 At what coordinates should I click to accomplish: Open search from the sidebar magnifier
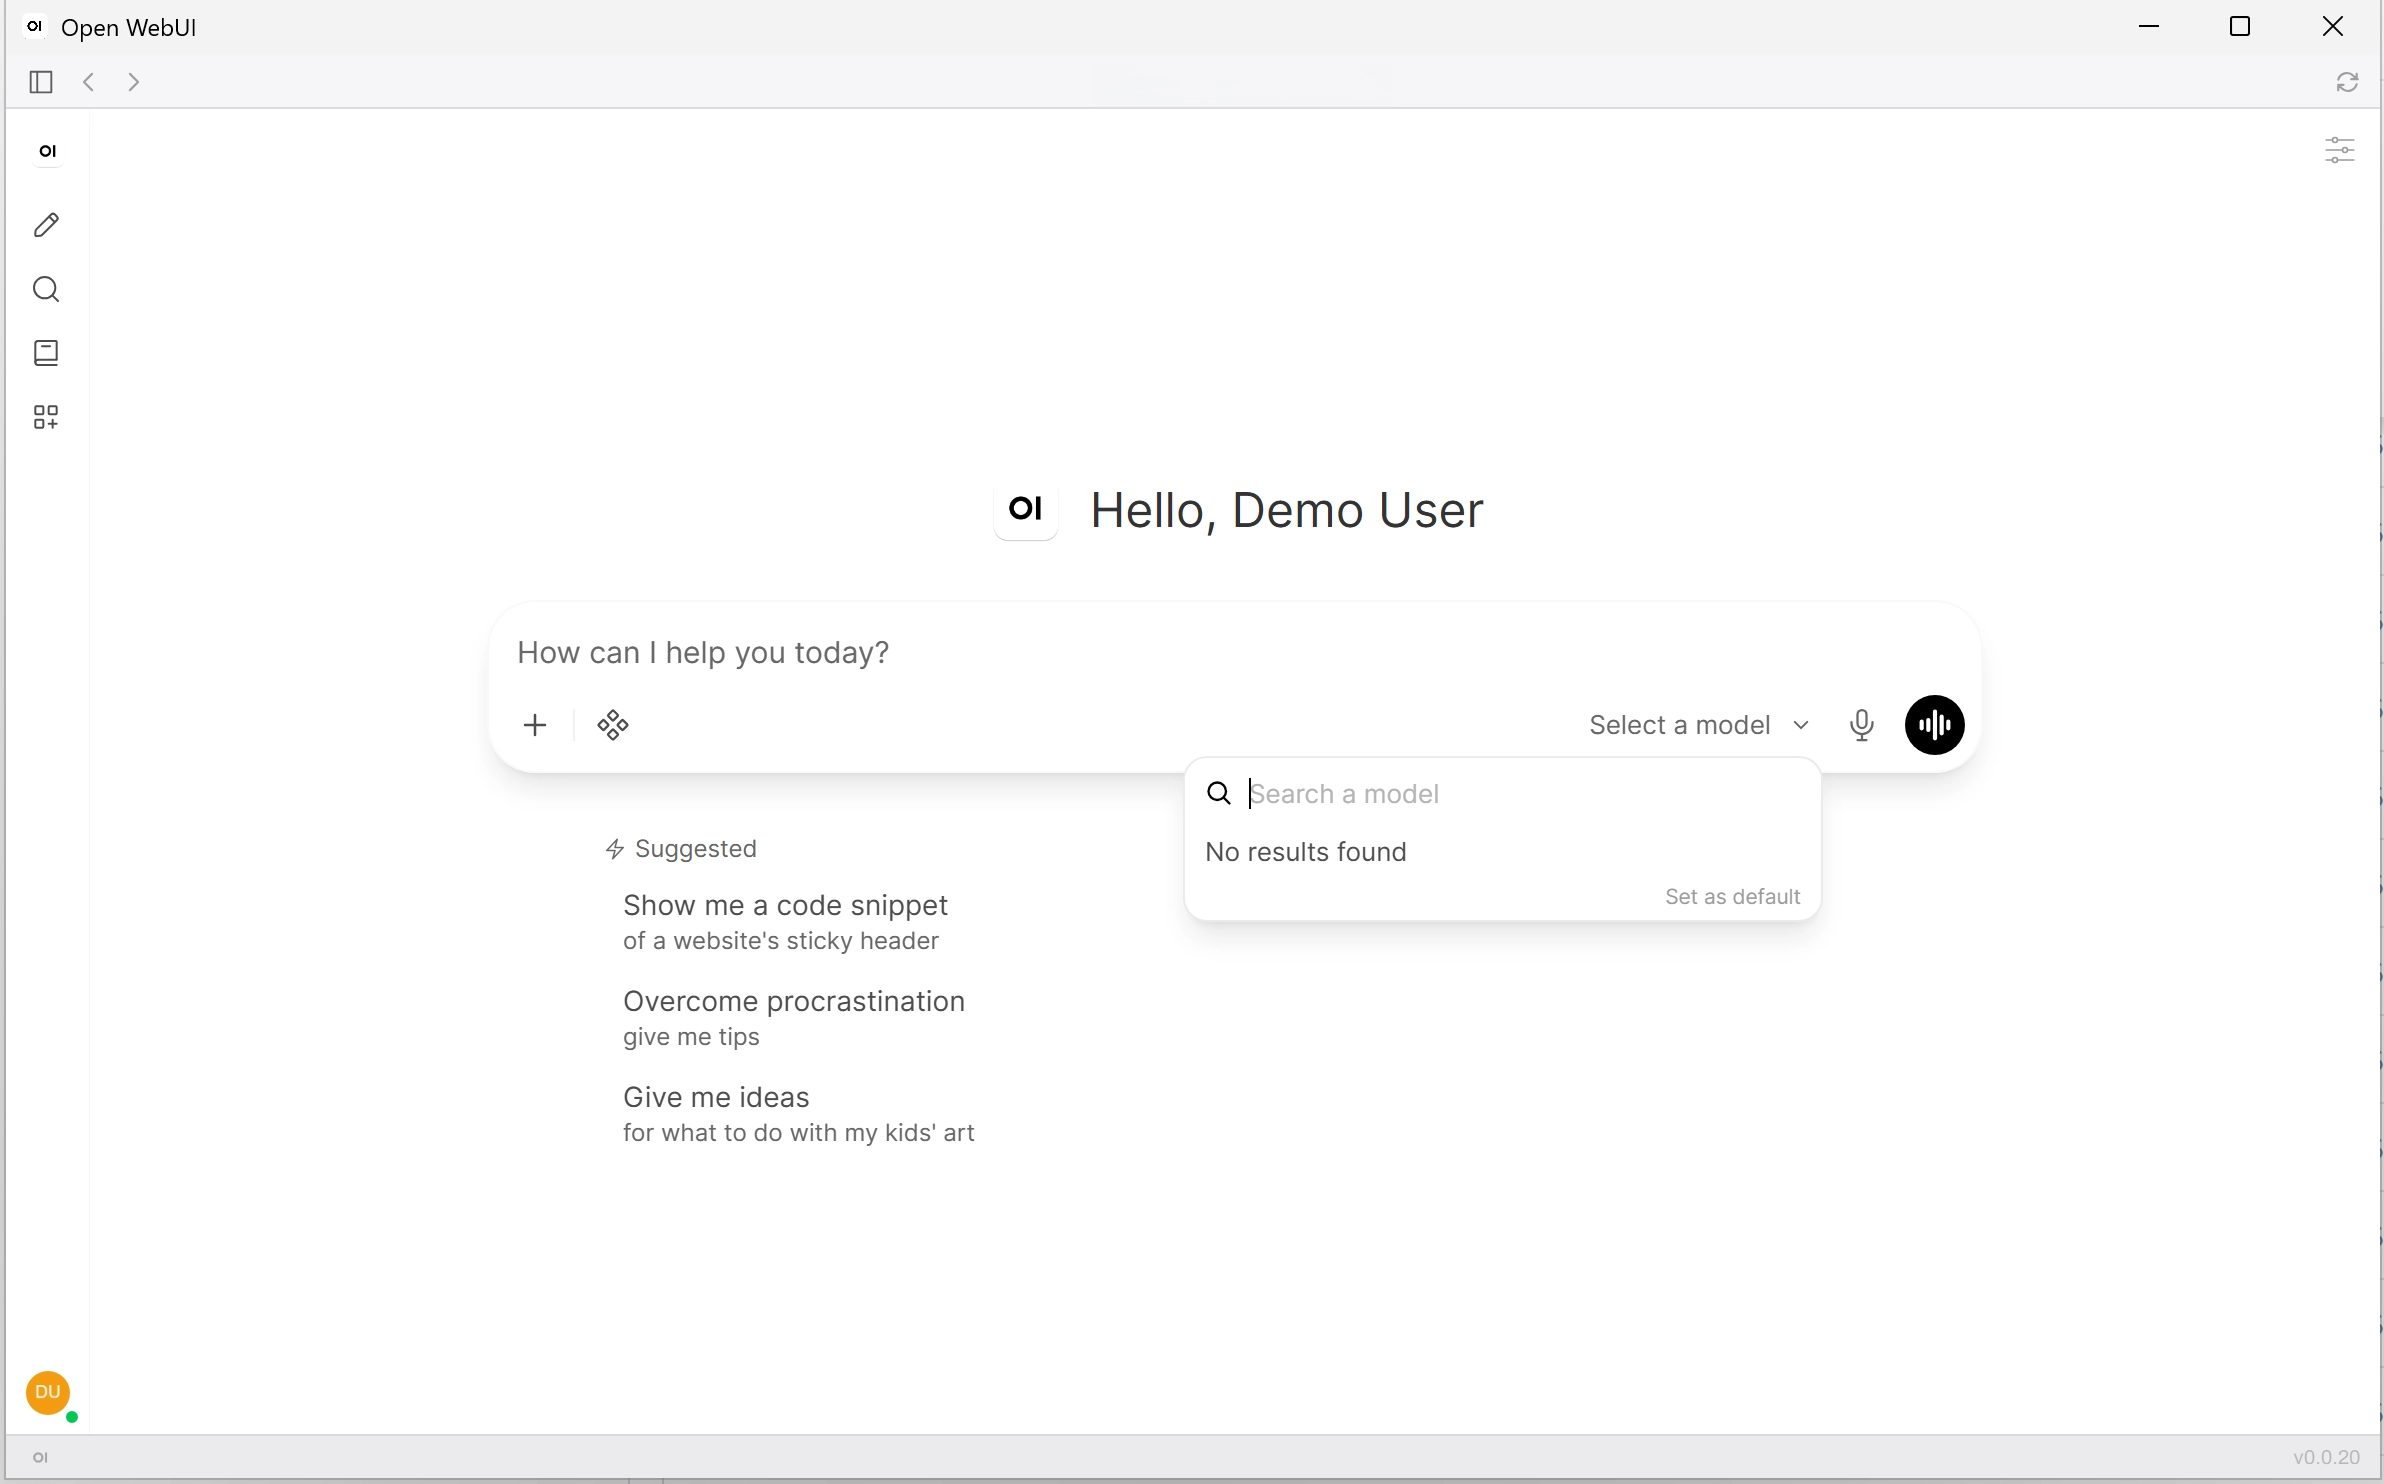click(x=47, y=290)
